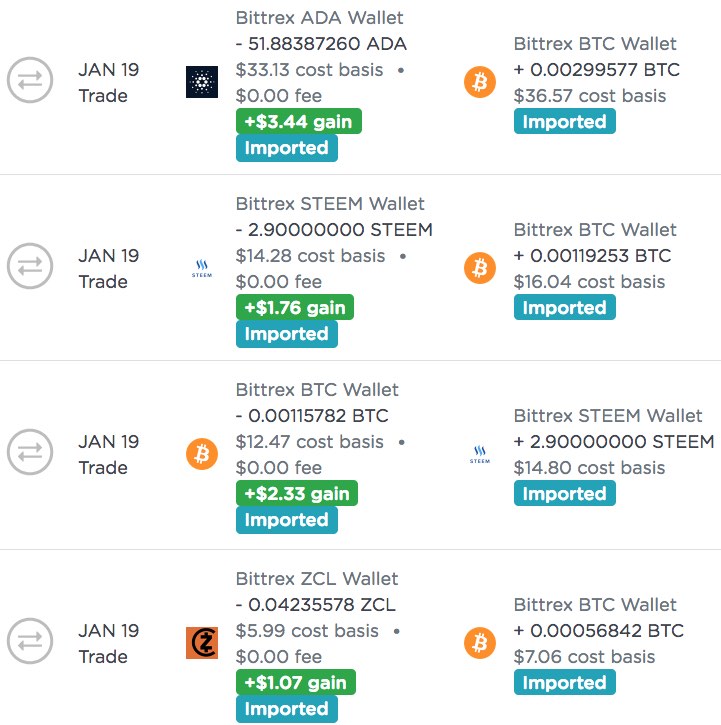721x725 pixels.
Task: Click the +$1.07 gain badge
Action: pos(296,682)
